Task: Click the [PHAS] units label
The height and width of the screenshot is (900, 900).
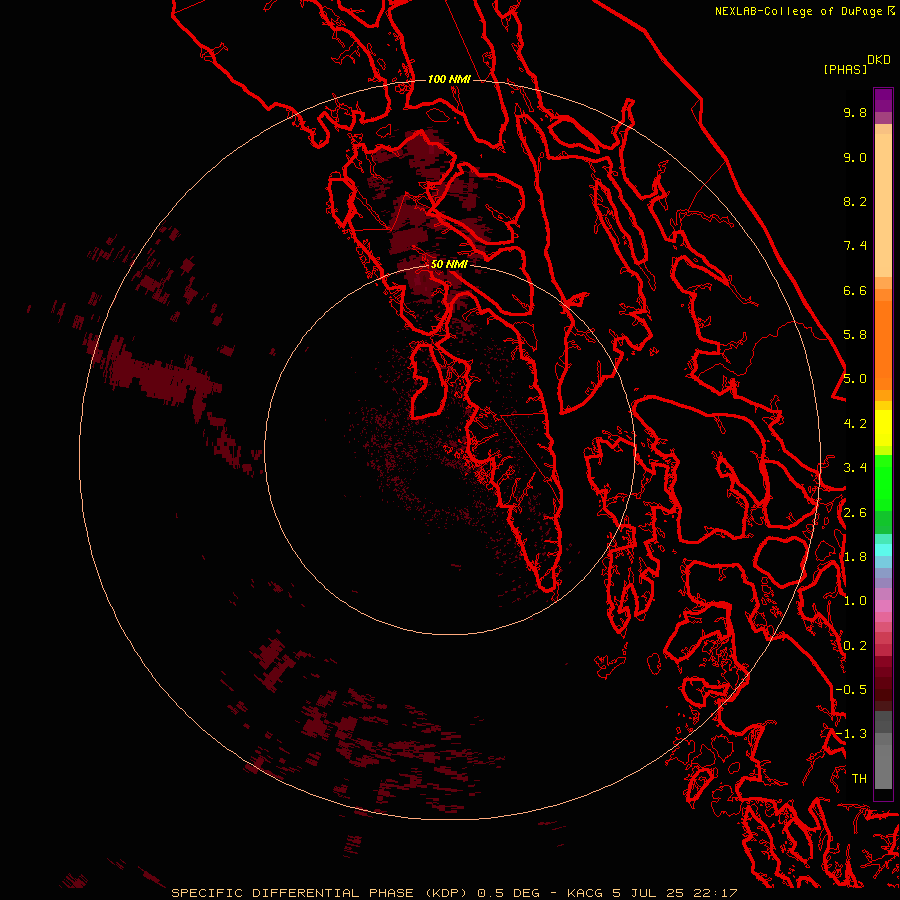Action: (x=845, y=69)
